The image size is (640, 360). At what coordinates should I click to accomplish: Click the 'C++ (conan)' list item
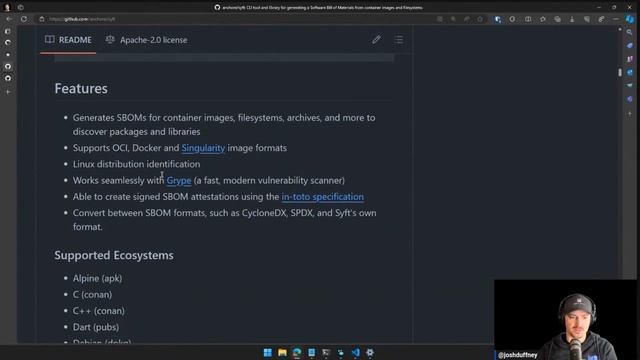[99, 311]
